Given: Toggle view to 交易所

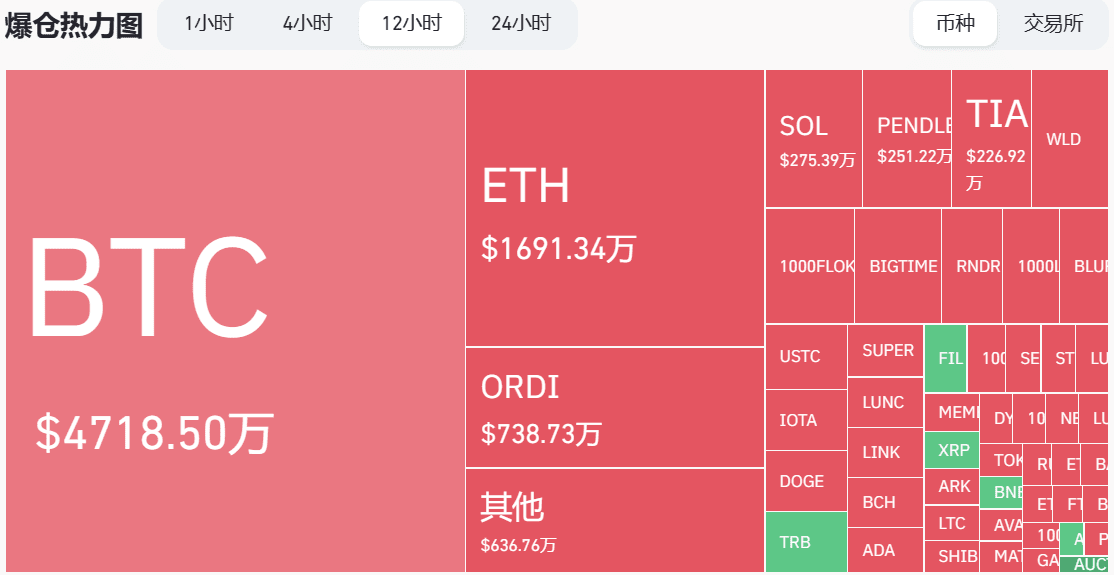Looking at the screenshot, I should pos(1053,23).
